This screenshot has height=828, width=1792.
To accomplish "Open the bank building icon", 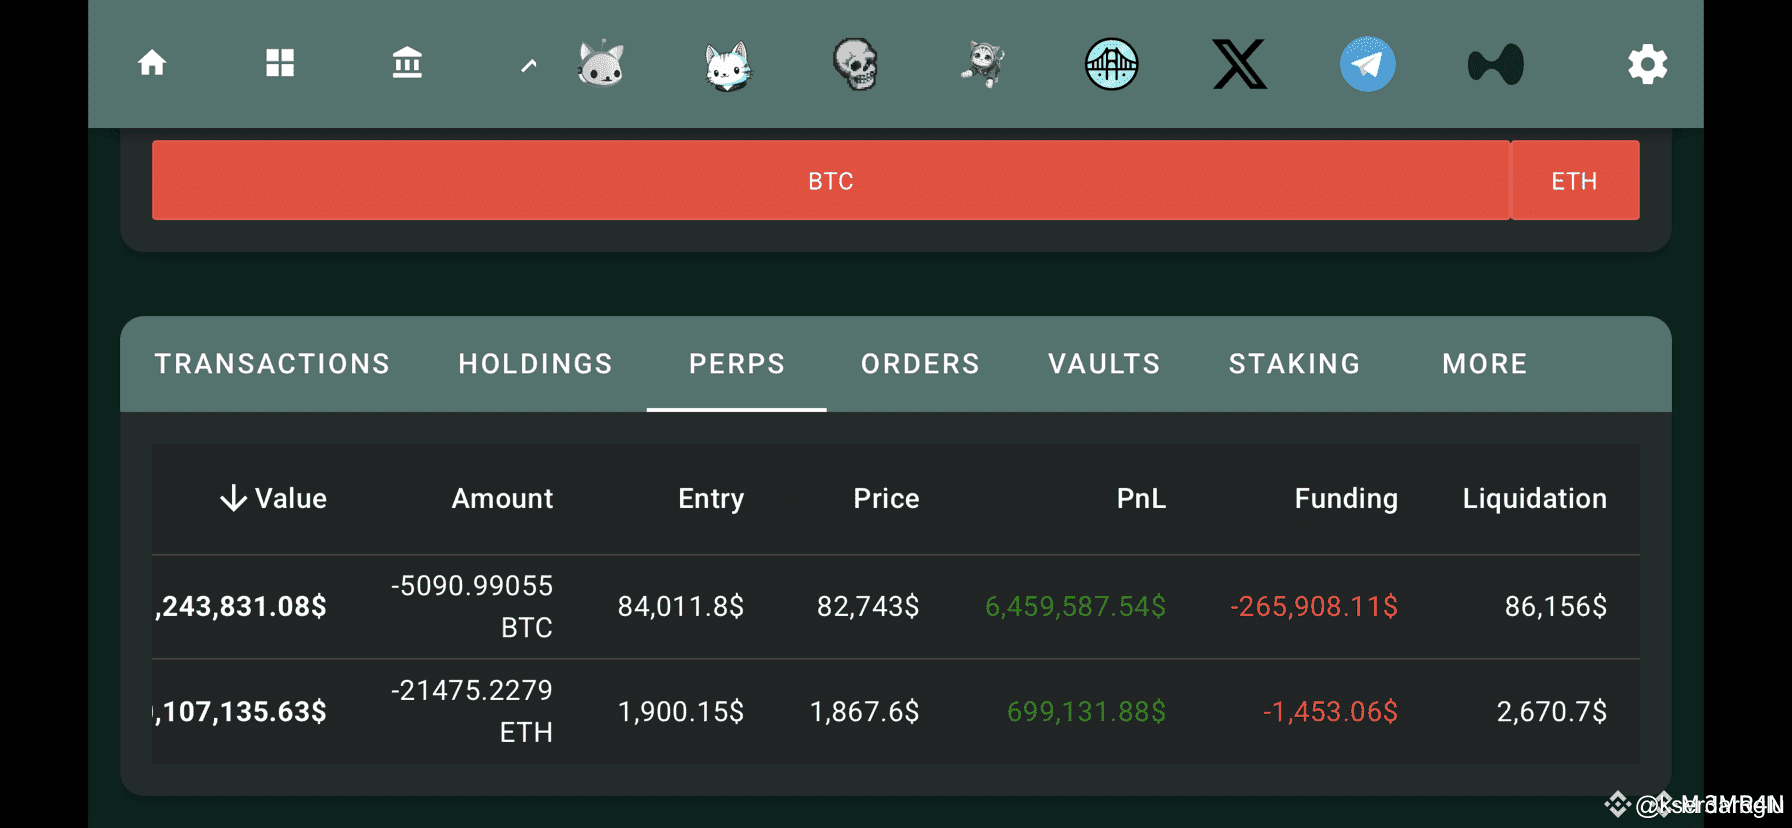I will pos(407,64).
